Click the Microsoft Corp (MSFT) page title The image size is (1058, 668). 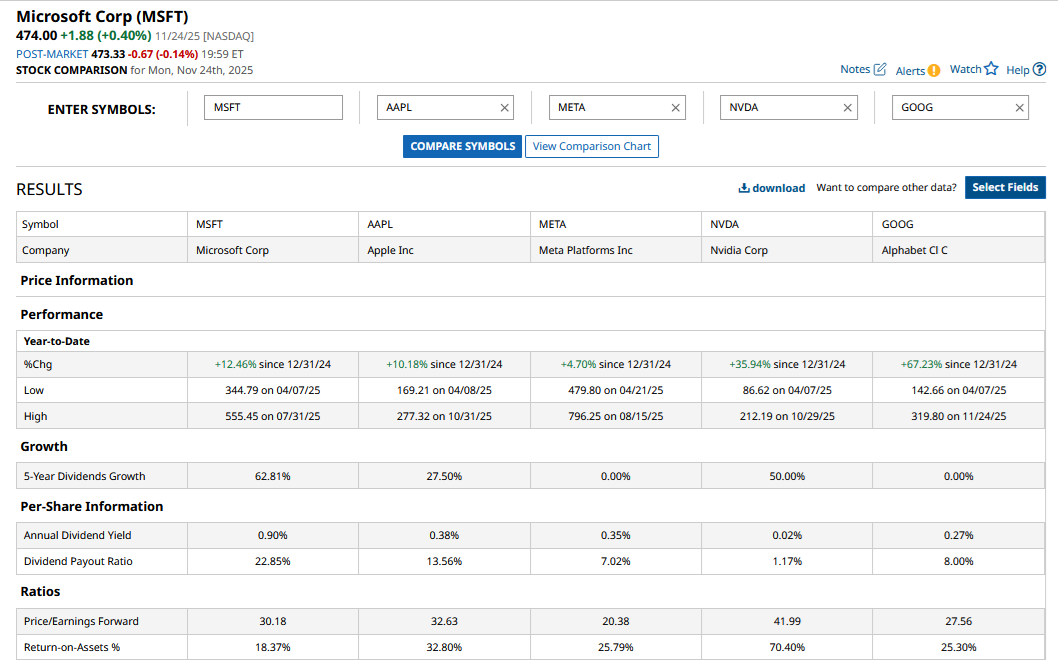[x=102, y=17]
